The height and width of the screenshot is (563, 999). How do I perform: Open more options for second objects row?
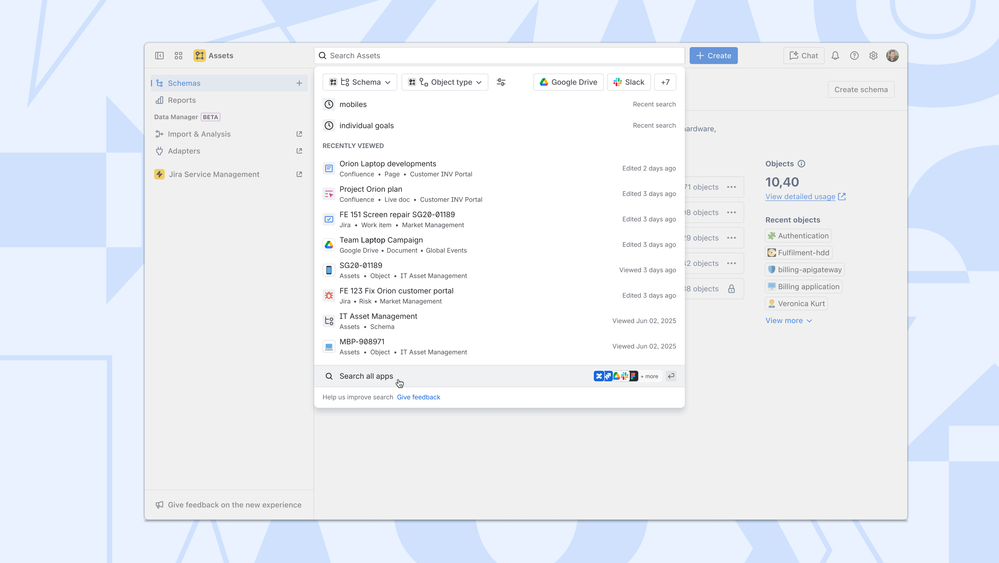(731, 212)
